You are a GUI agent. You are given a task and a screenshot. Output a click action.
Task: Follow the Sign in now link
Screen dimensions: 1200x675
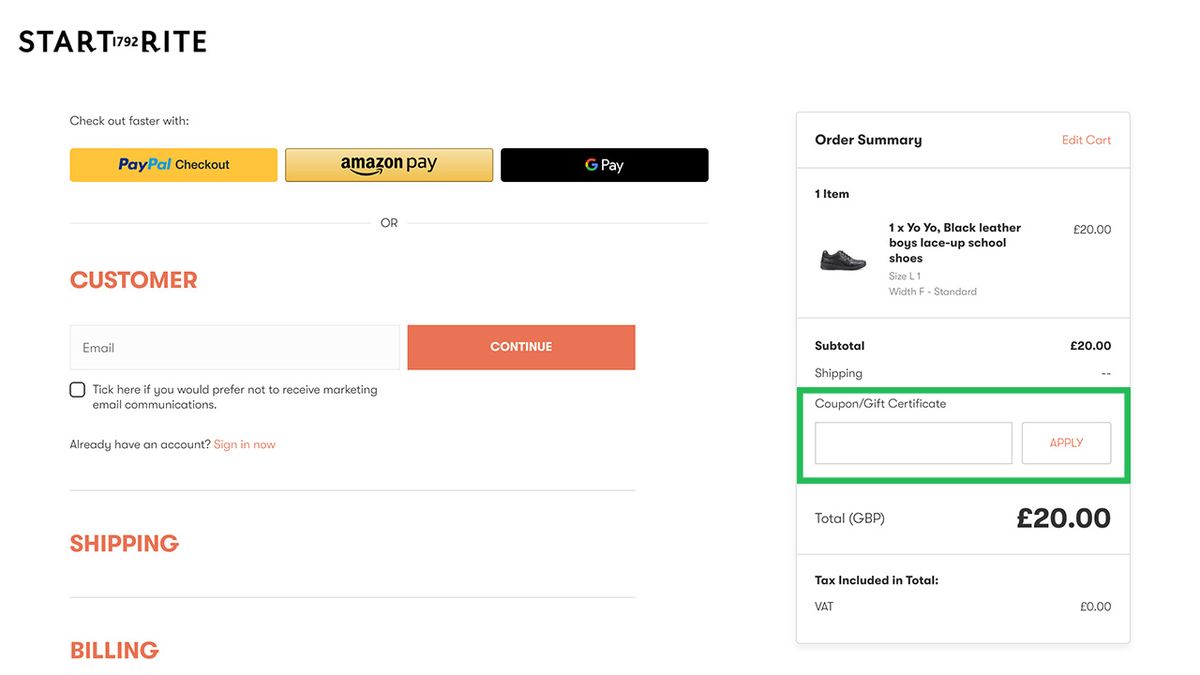244,443
